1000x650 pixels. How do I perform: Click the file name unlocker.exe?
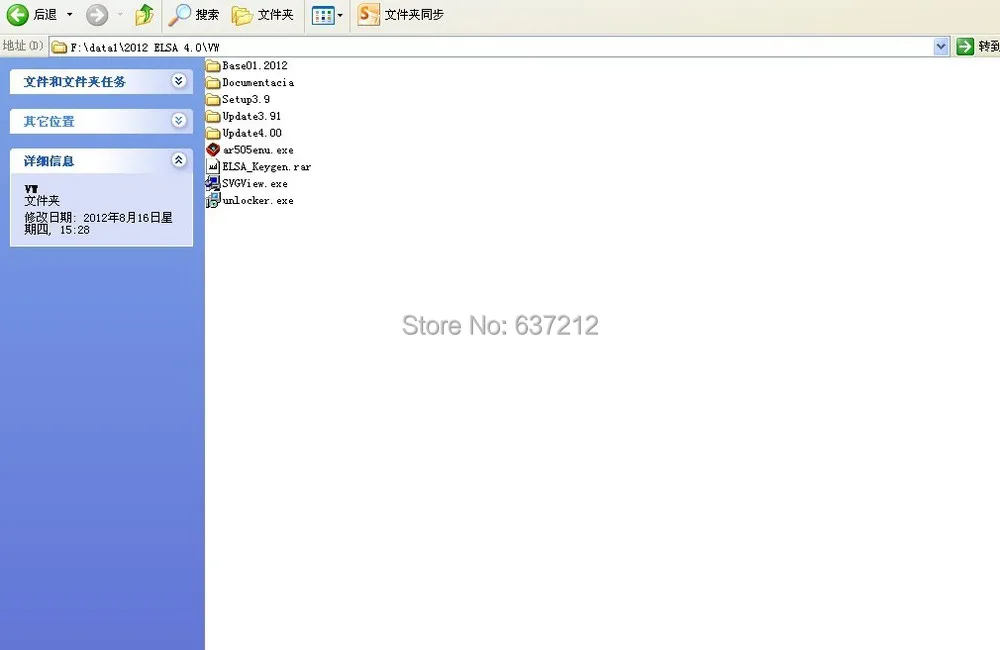pos(258,200)
